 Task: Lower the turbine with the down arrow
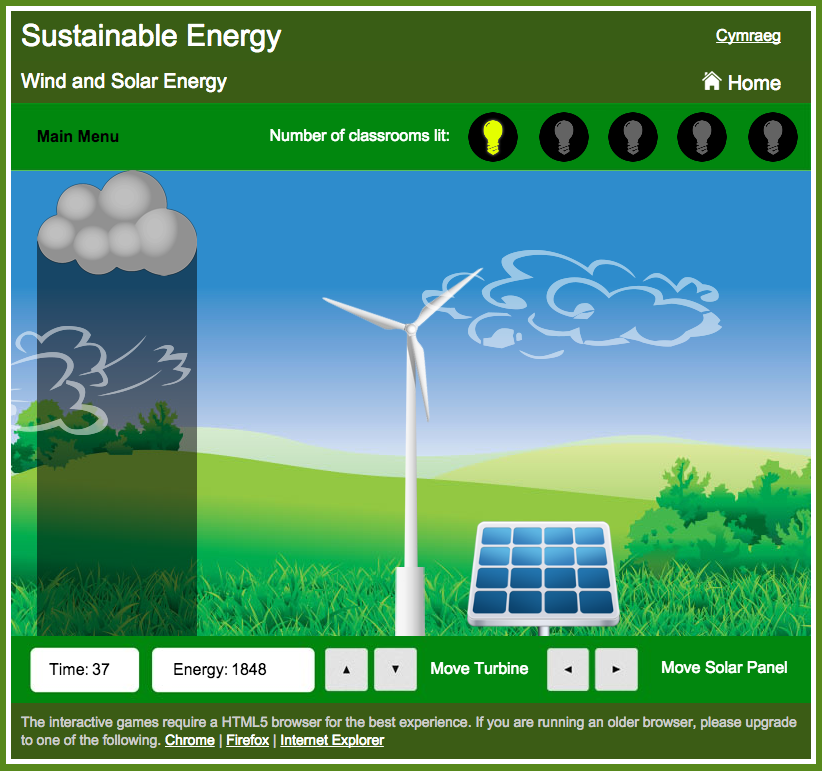point(395,669)
